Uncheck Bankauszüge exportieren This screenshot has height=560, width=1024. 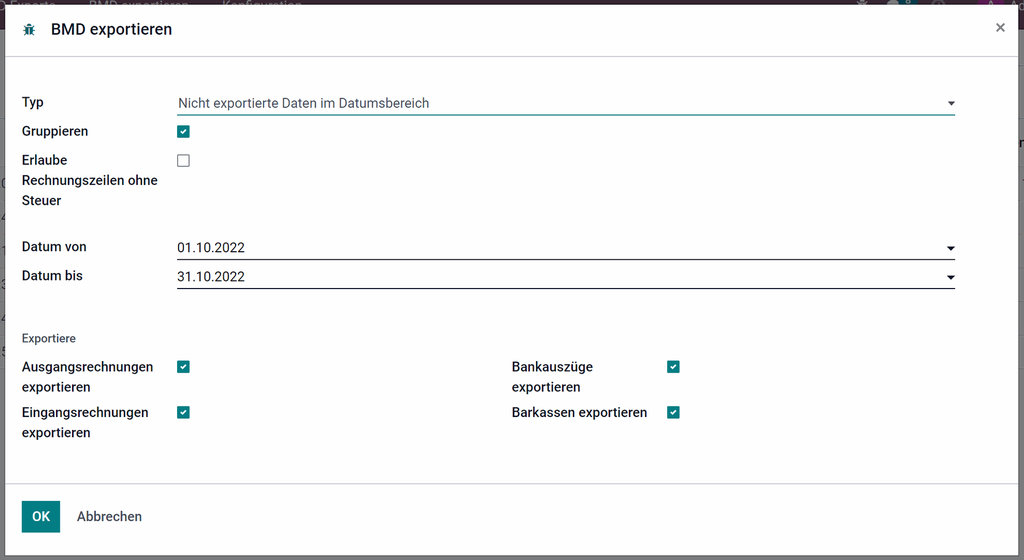tap(673, 367)
